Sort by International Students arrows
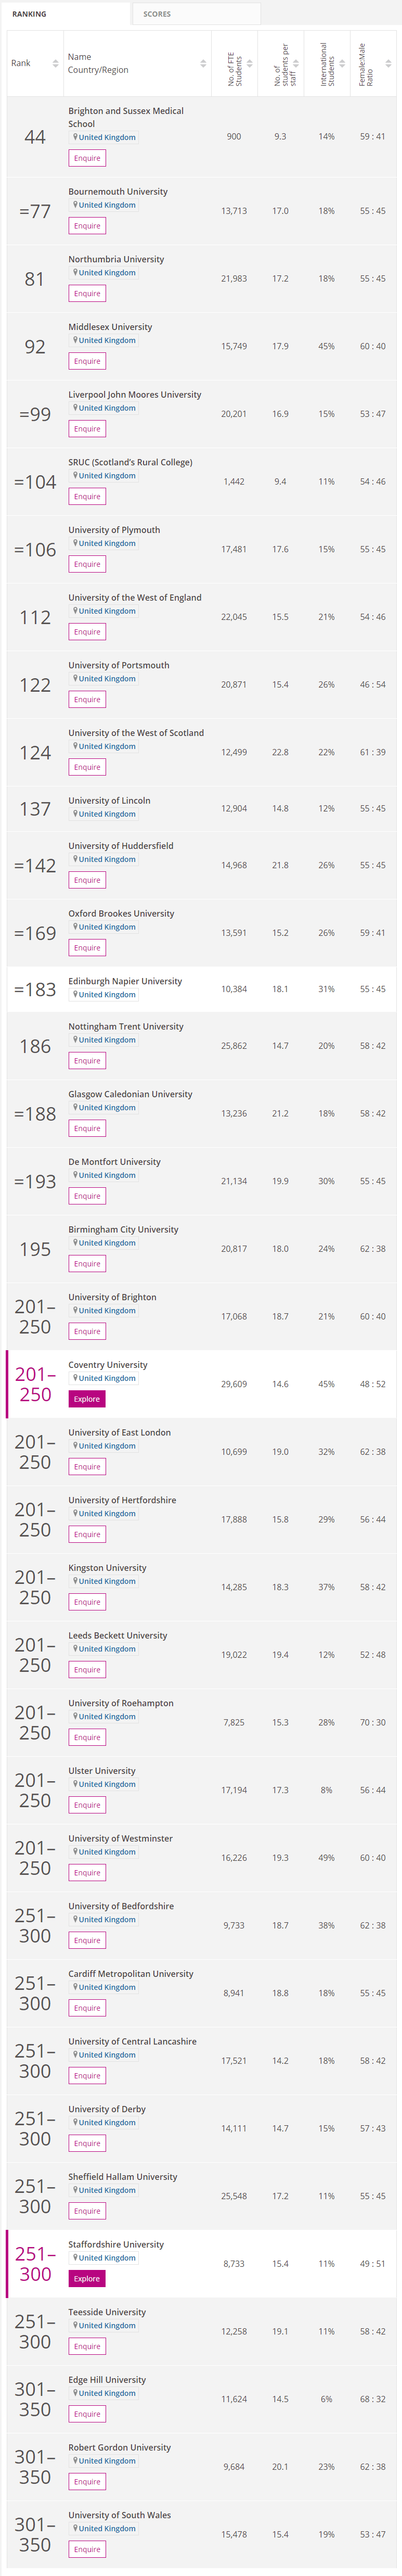Viewport: 402px width, 2576px height. pyautogui.click(x=342, y=63)
